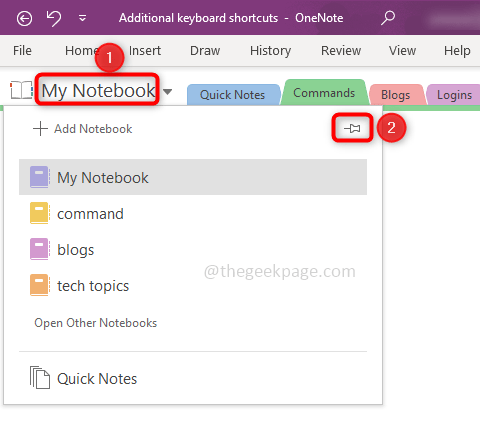This screenshot has width=480, height=446.
Task: Open the Insert ribbon tab
Action: [x=145, y=51]
